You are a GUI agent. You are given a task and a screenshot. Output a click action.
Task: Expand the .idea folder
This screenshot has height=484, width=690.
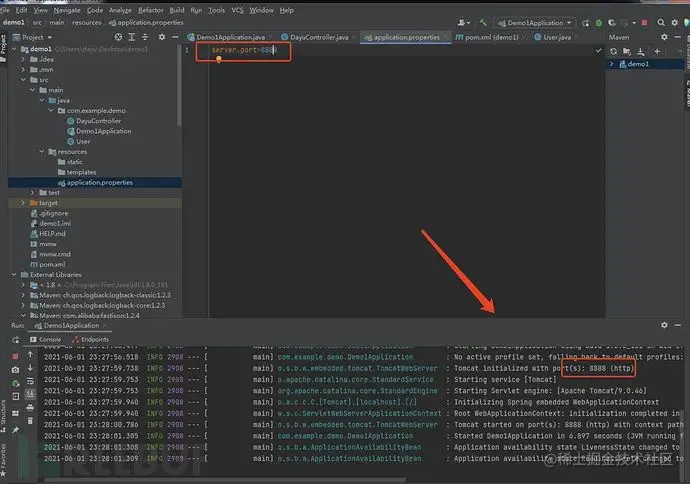point(23,59)
